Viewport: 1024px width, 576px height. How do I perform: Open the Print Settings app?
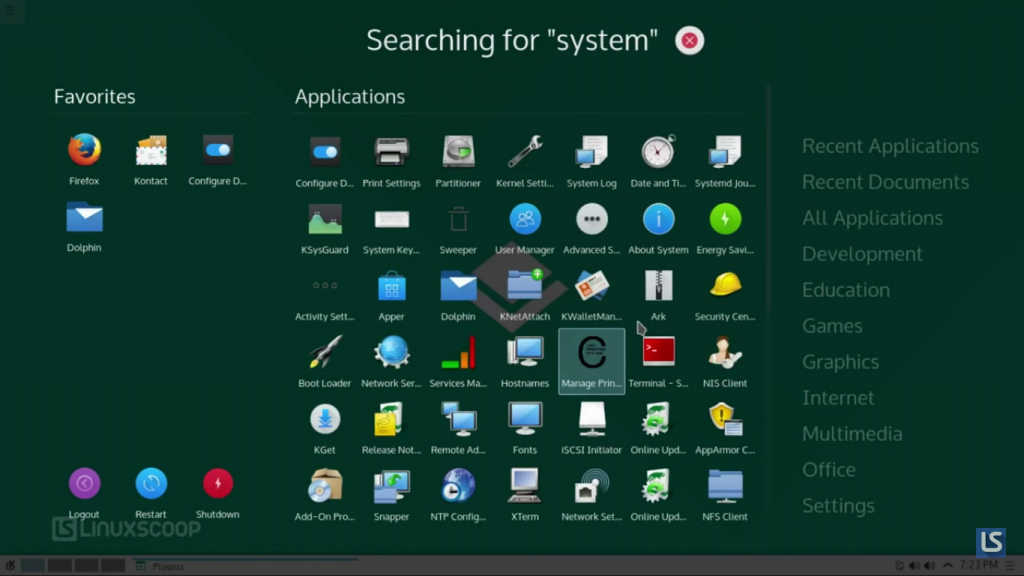coord(391,153)
